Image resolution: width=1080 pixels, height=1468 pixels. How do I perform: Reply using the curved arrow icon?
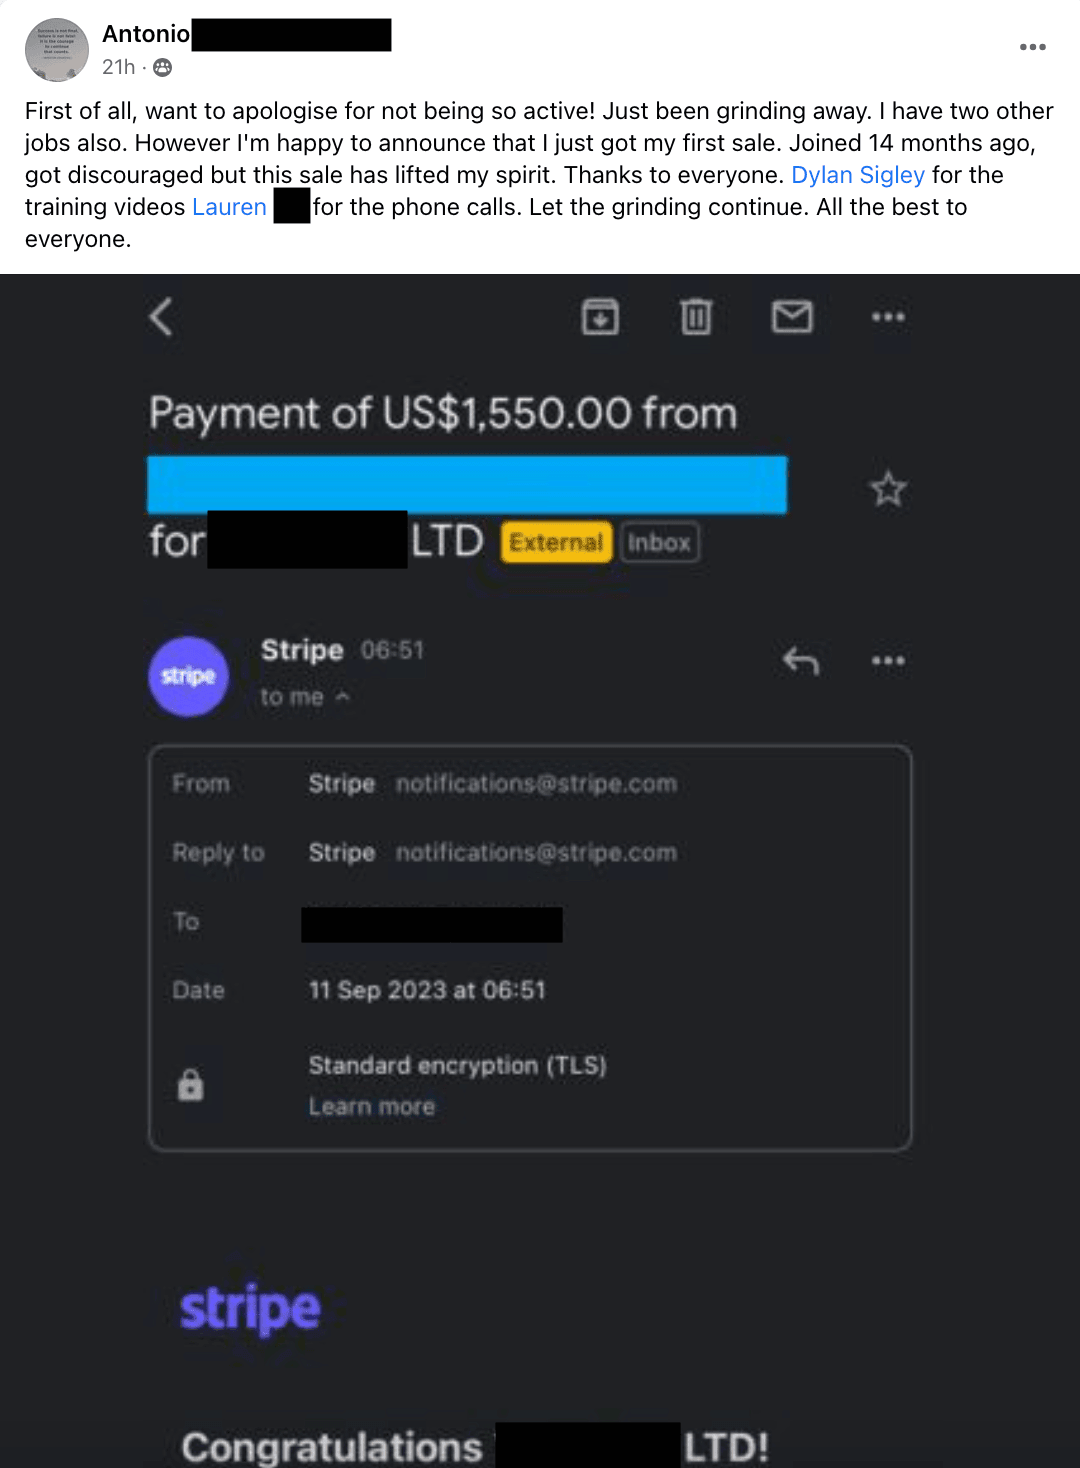(801, 661)
